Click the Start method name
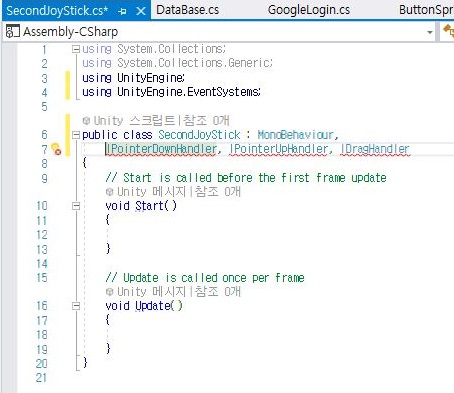The width and height of the screenshot is (454, 393). pos(150,206)
